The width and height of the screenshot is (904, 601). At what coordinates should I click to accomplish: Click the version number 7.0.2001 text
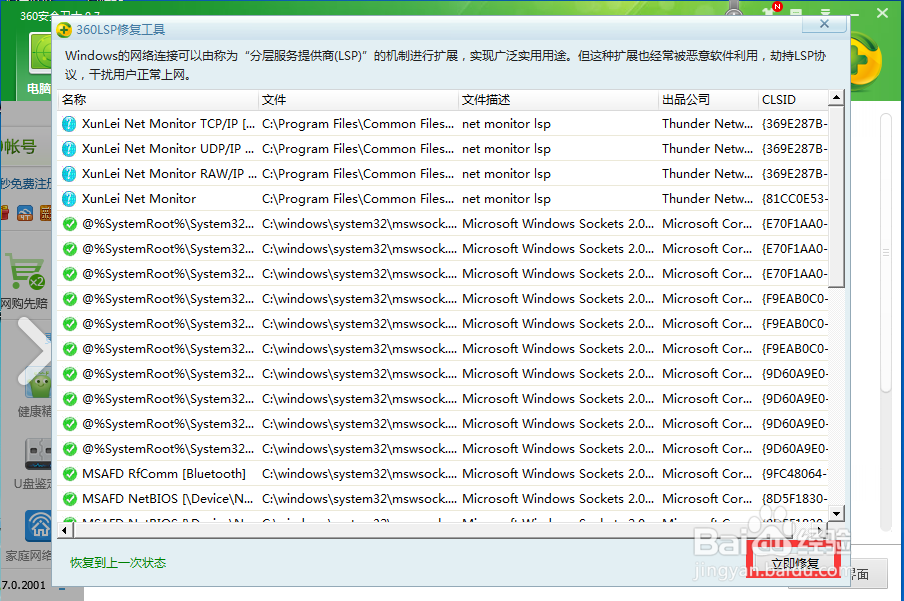(23, 585)
